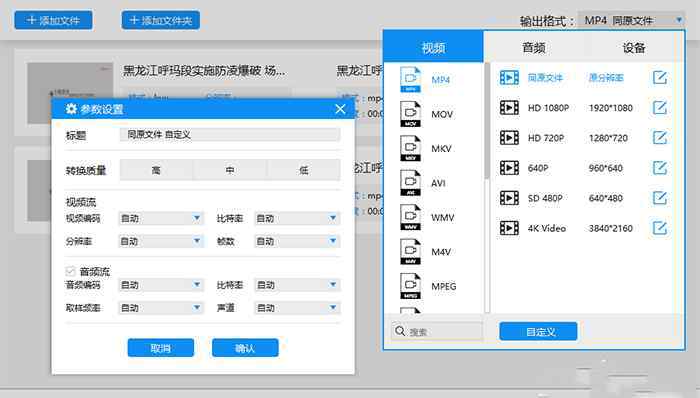
Task: Open the 分辨率 dropdown
Action: pos(161,241)
